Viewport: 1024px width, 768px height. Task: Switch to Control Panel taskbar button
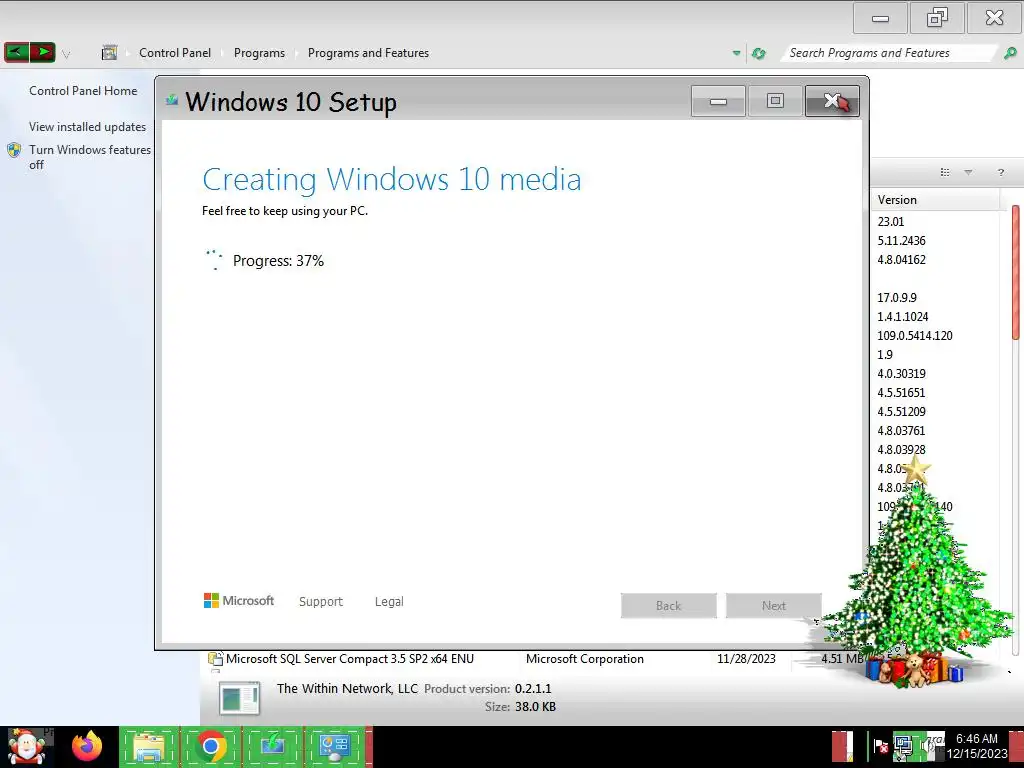coord(334,746)
